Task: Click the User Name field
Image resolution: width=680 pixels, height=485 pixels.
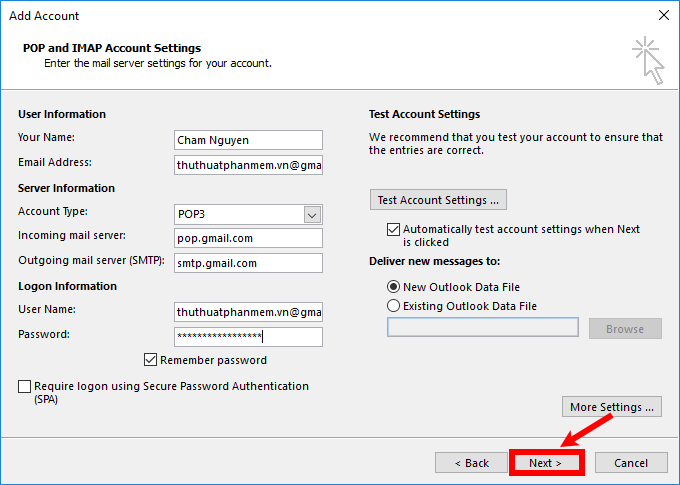Action: [x=248, y=312]
